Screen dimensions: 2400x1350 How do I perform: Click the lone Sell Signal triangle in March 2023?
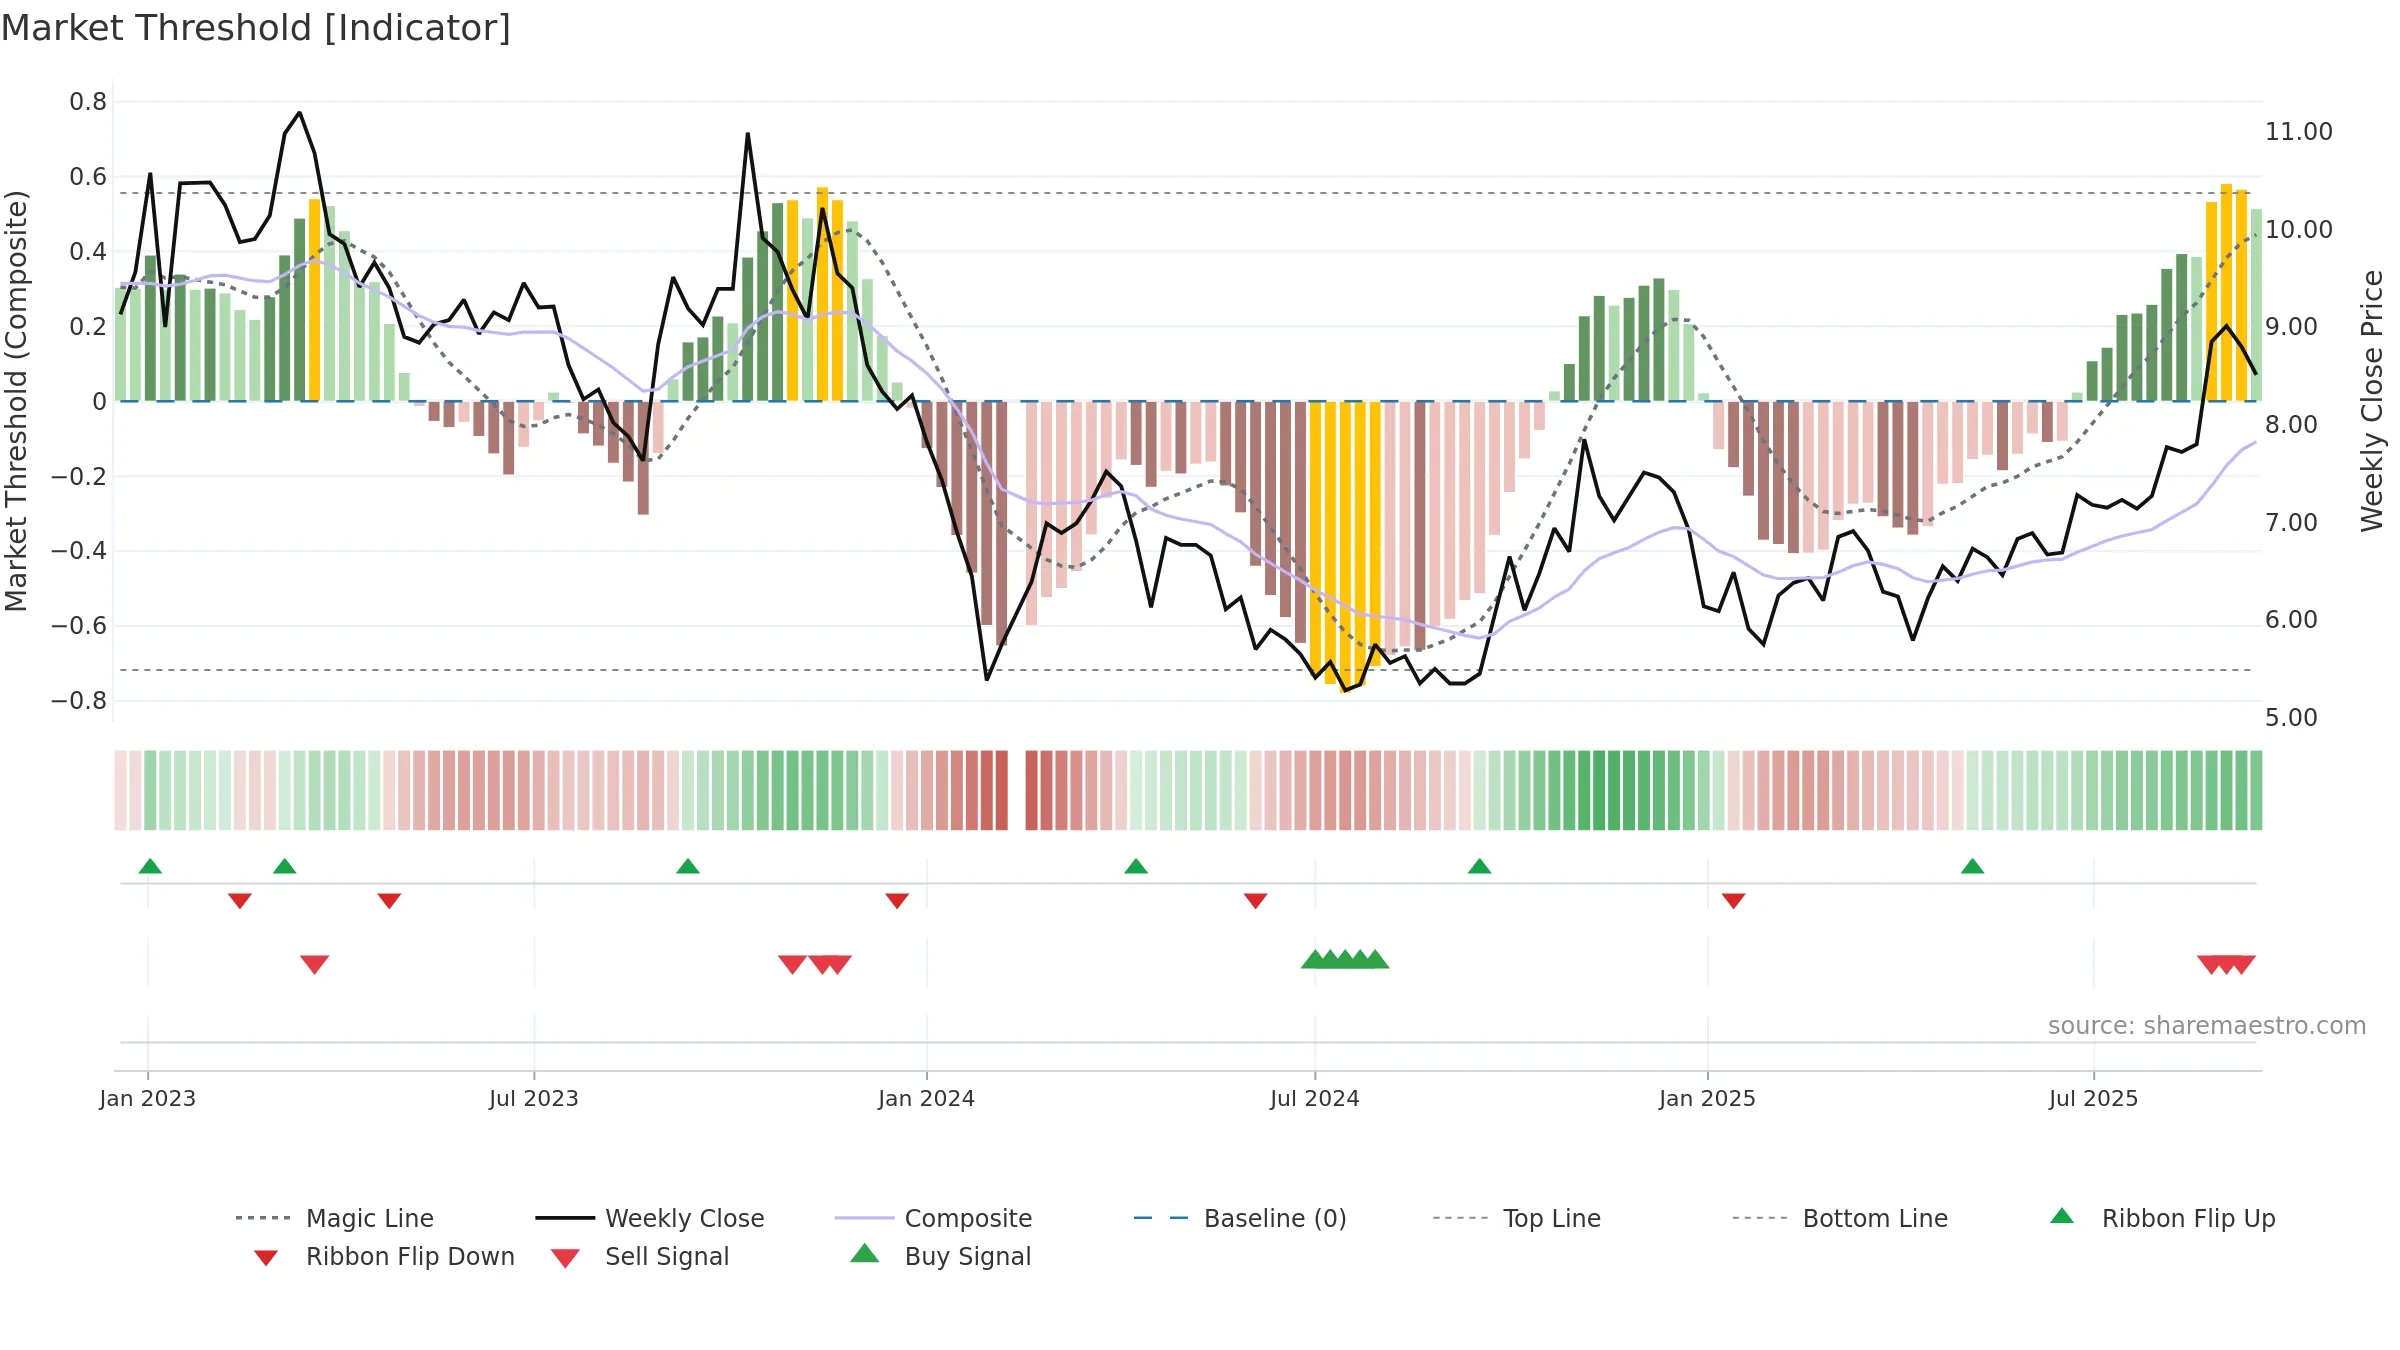315,965
